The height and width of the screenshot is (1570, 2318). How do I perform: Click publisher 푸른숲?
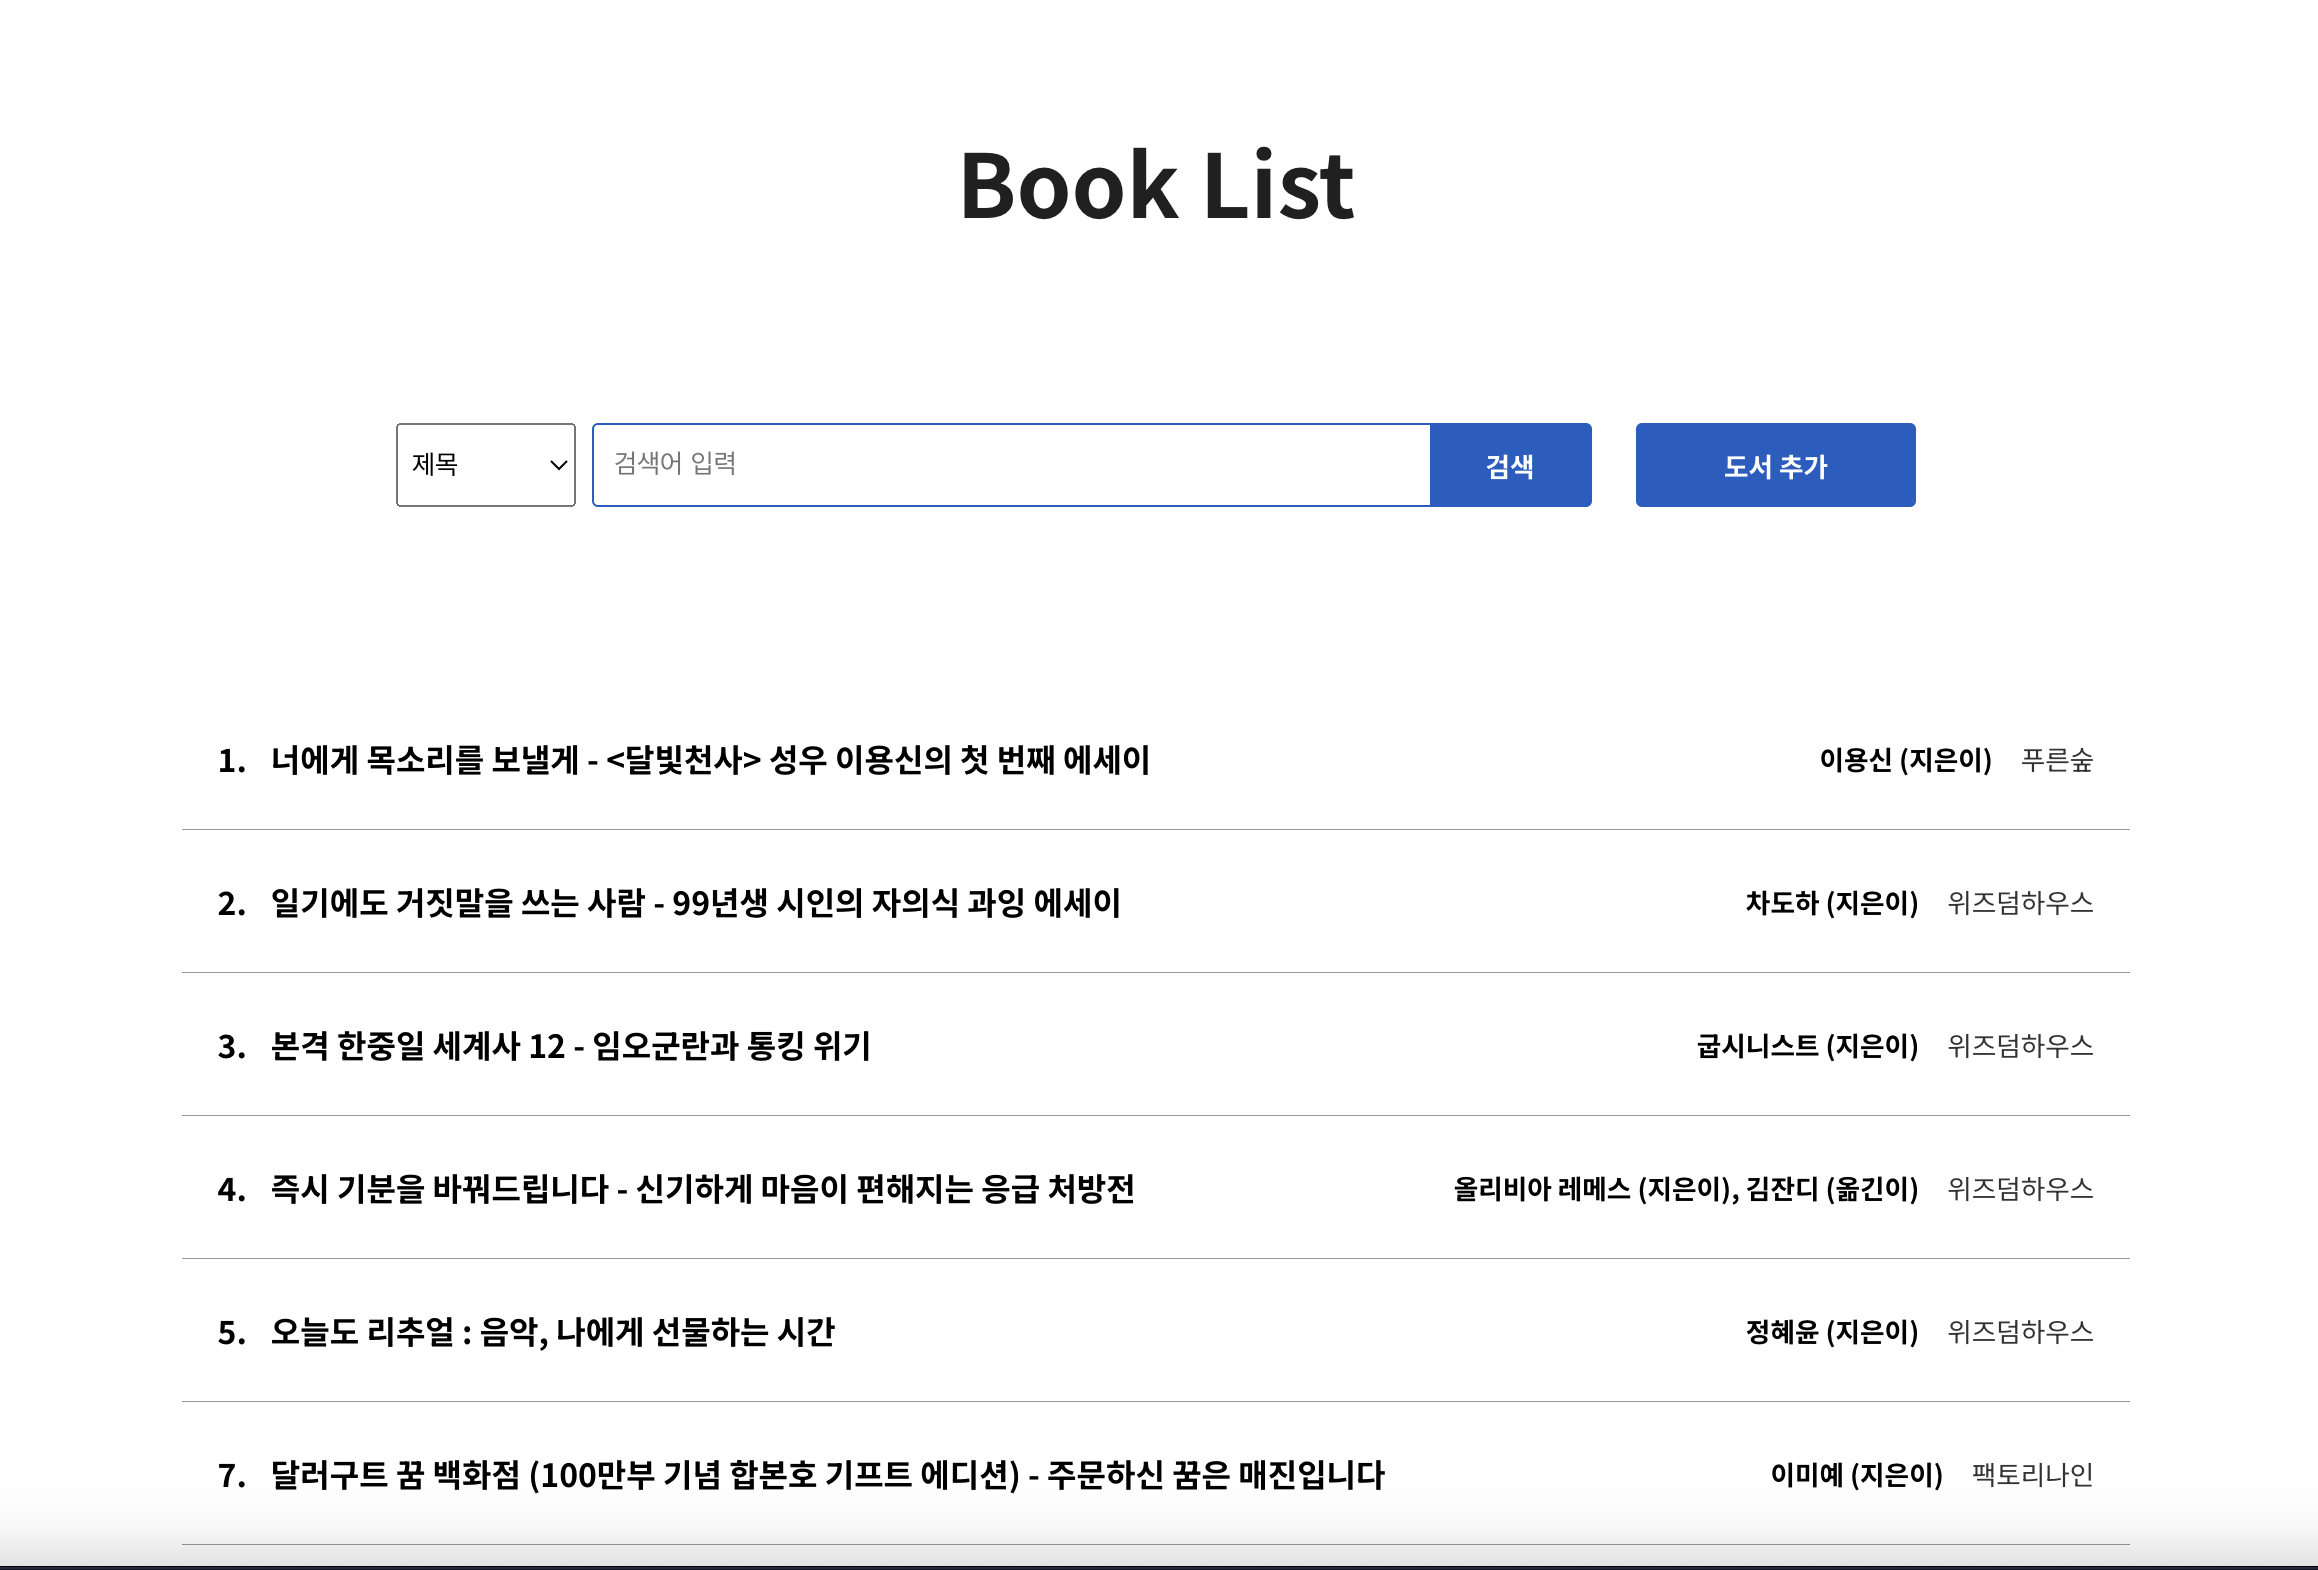pos(2057,760)
